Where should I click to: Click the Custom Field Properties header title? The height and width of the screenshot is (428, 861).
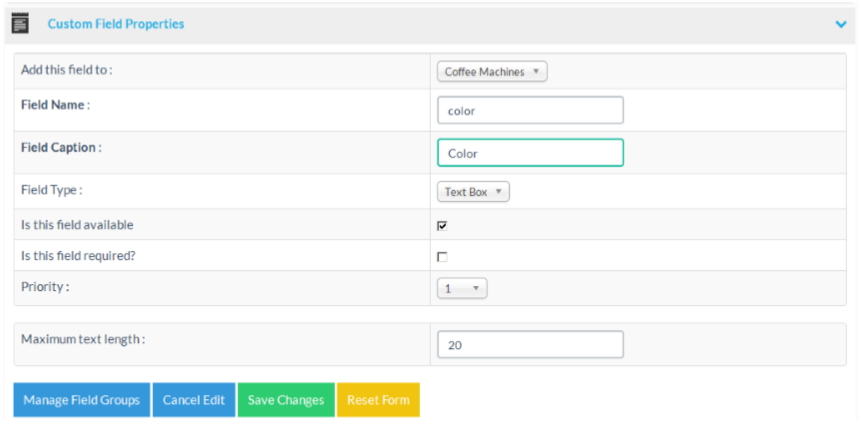116,24
